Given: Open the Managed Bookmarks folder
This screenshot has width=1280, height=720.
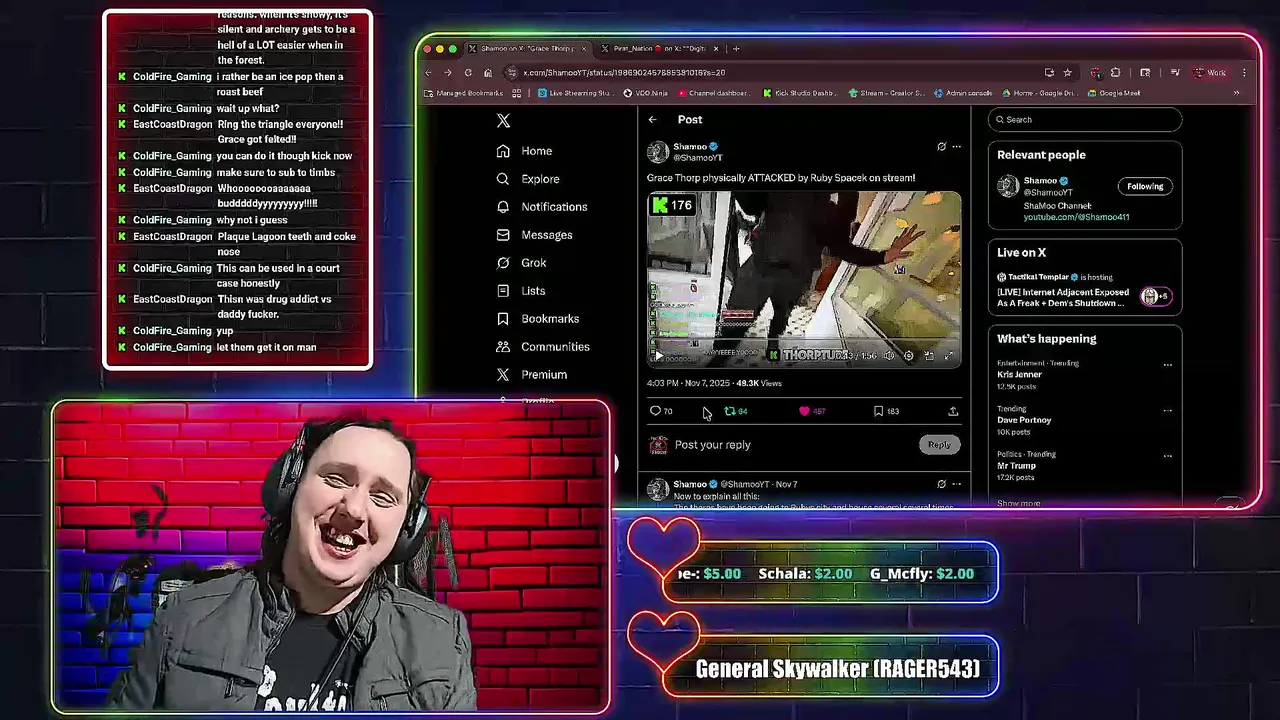Looking at the screenshot, I should (x=463, y=93).
